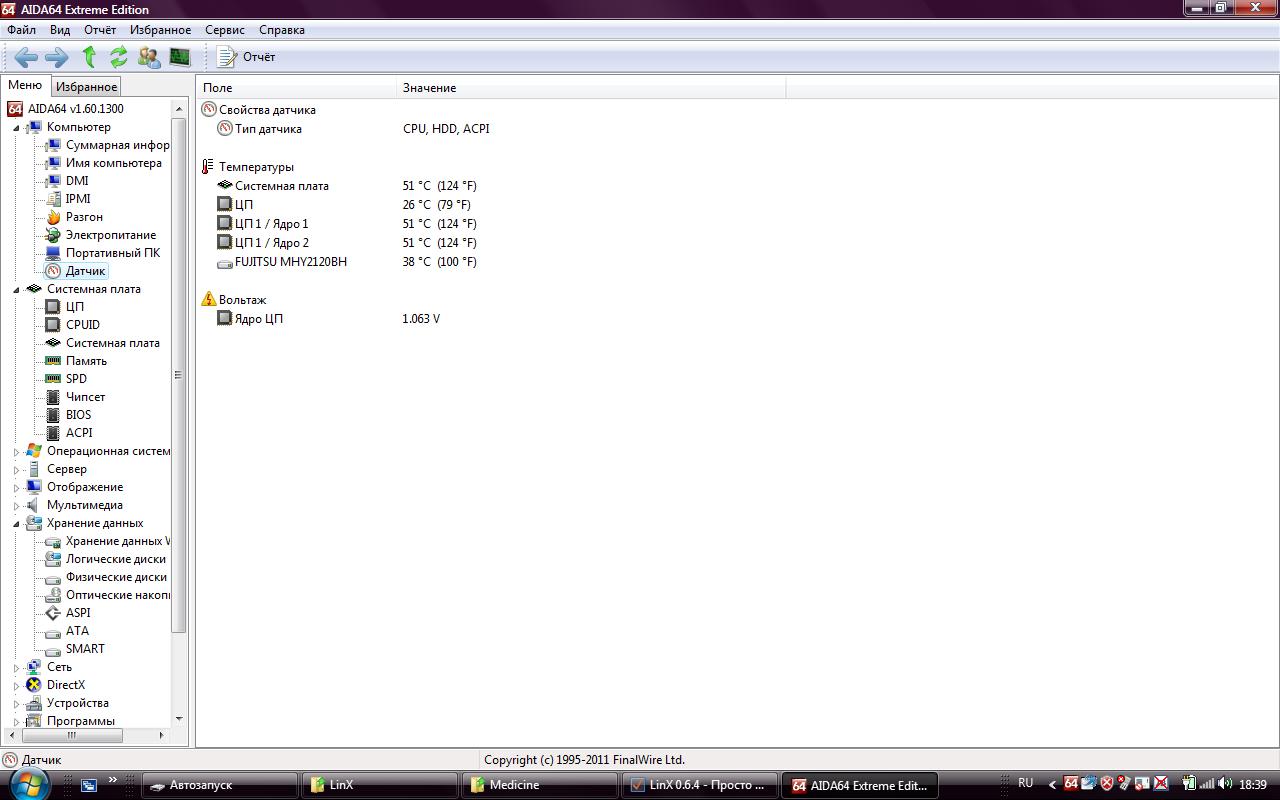Click the Память memory module icon

53,361
